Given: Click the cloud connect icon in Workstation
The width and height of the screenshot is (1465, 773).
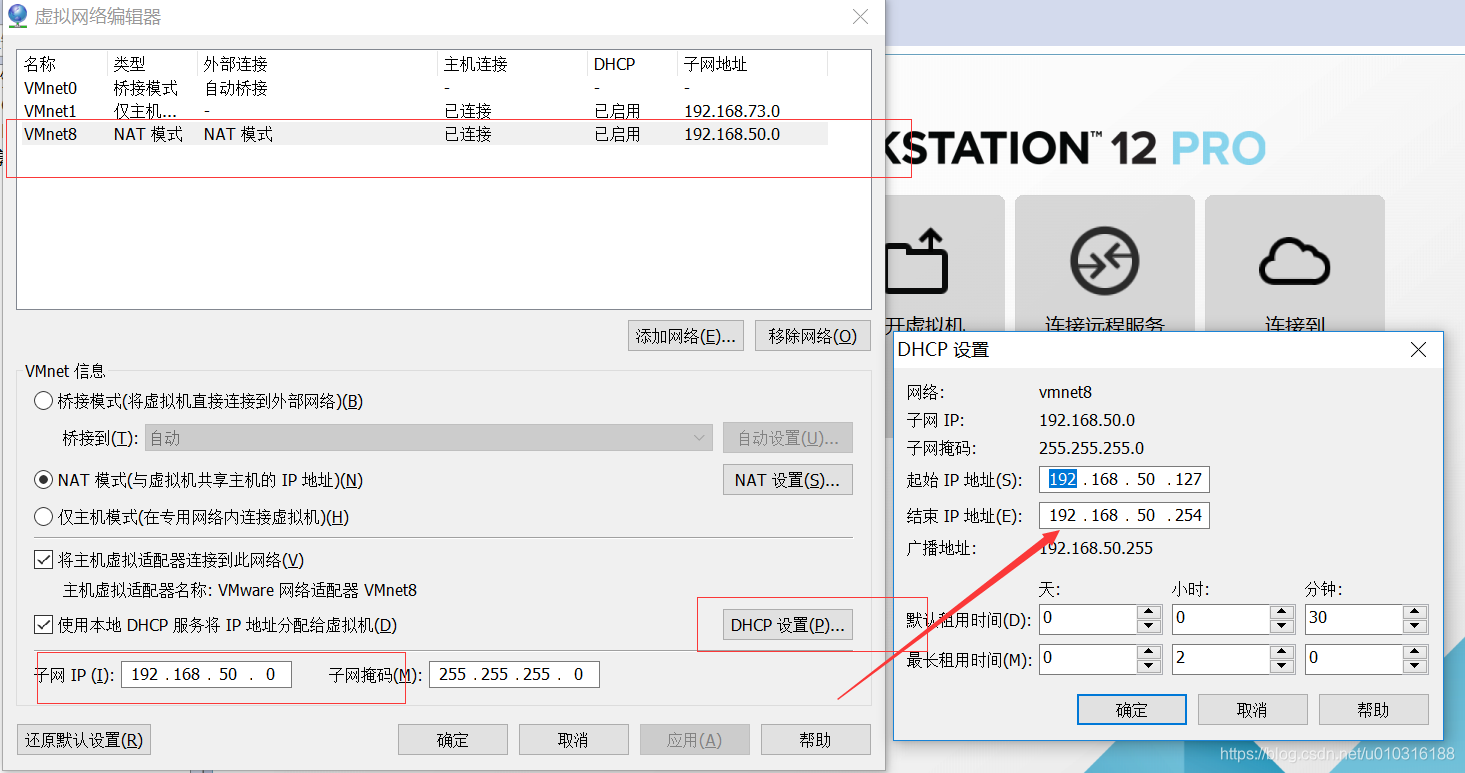Looking at the screenshot, I should coord(1294,261).
